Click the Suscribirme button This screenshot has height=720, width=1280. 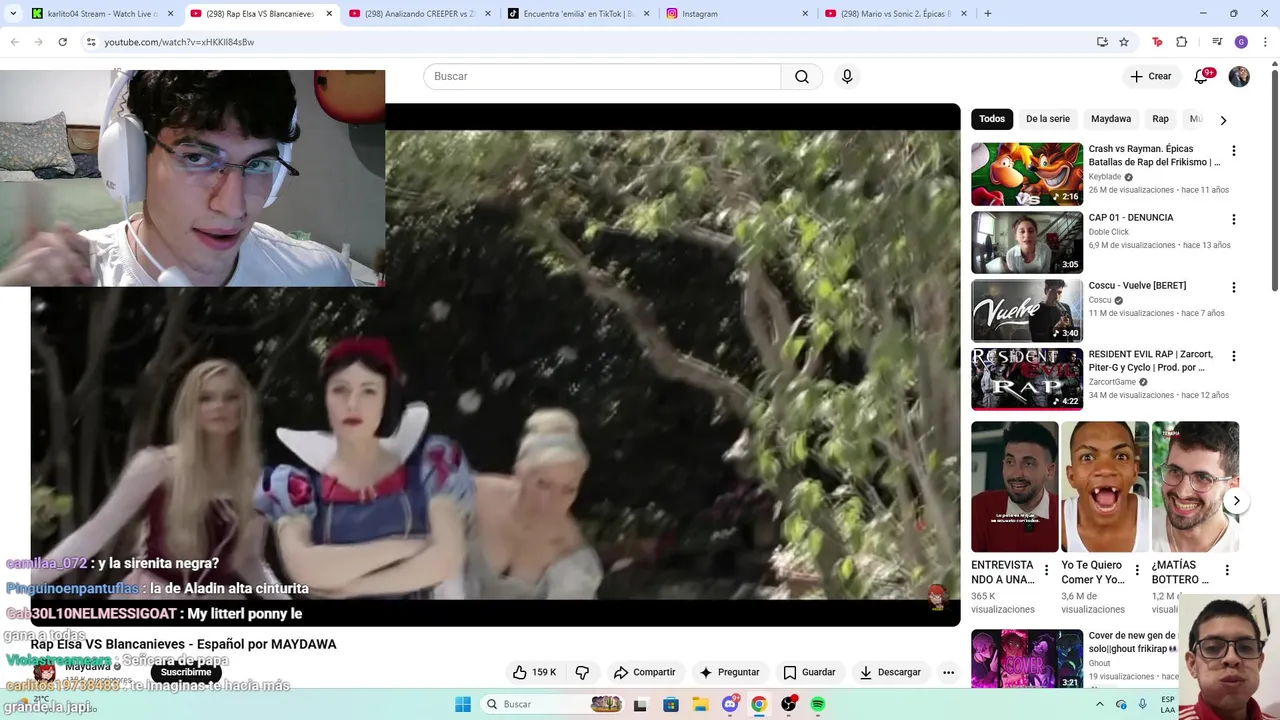[x=186, y=672]
